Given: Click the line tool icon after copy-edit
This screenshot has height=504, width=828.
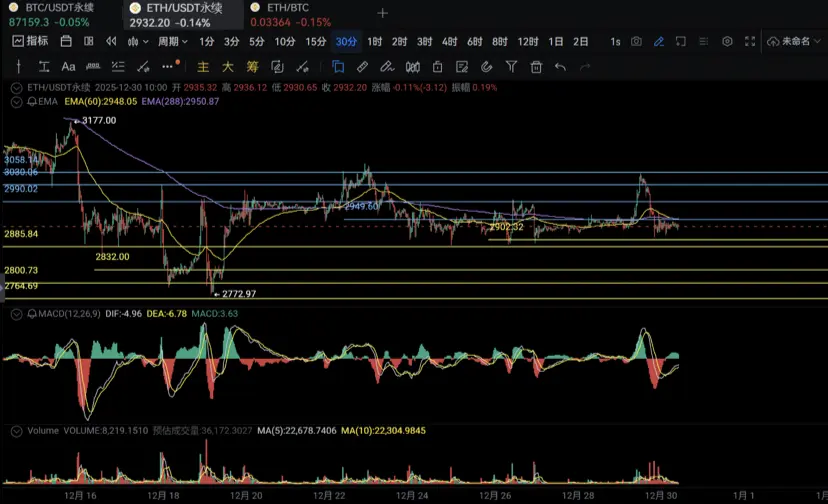Looking at the screenshot, I should [x=302, y=67].
